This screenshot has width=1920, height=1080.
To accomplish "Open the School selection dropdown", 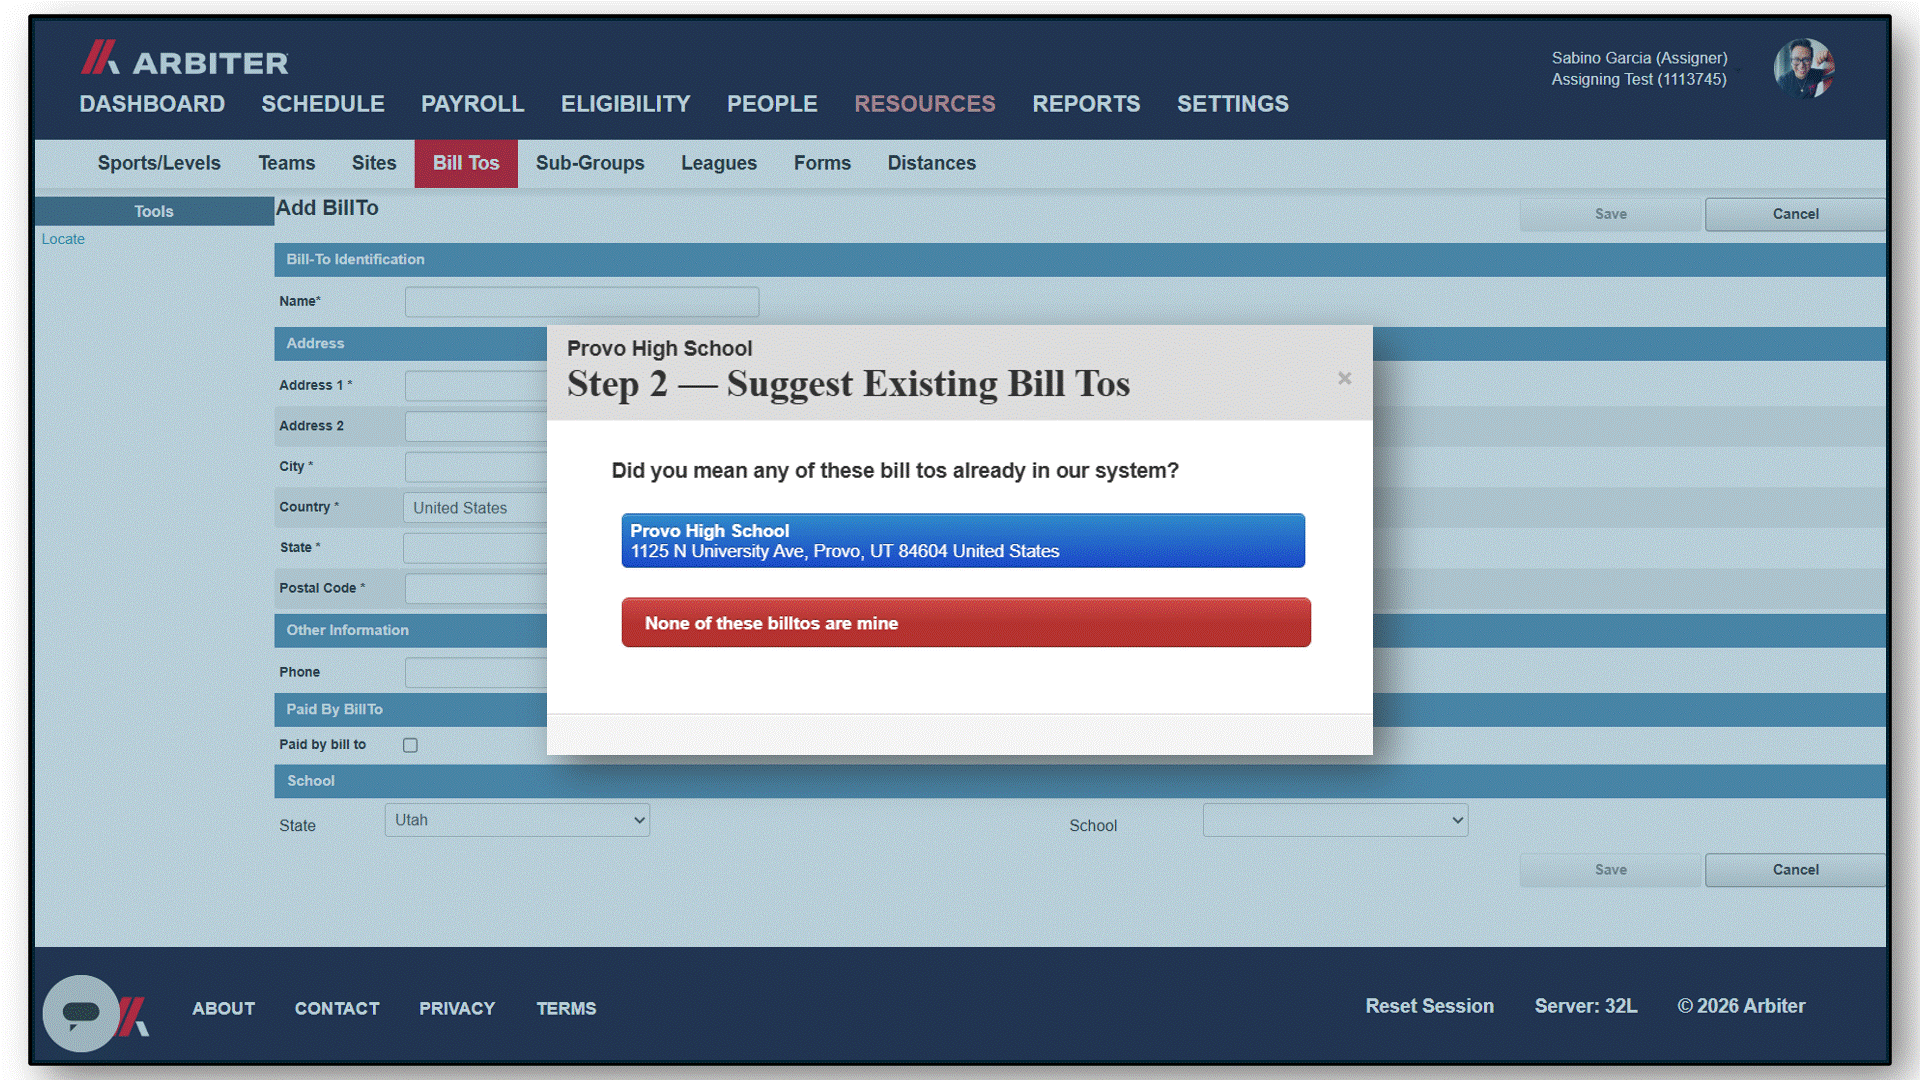I will (x=1335, y=820).
